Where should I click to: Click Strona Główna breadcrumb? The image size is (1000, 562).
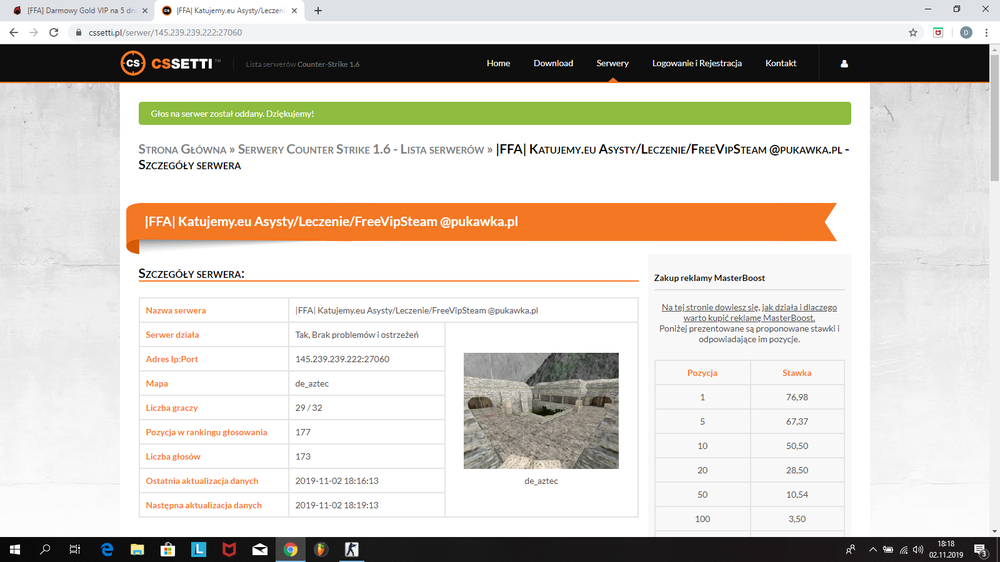pyautogui.click(x=182, y=149)
